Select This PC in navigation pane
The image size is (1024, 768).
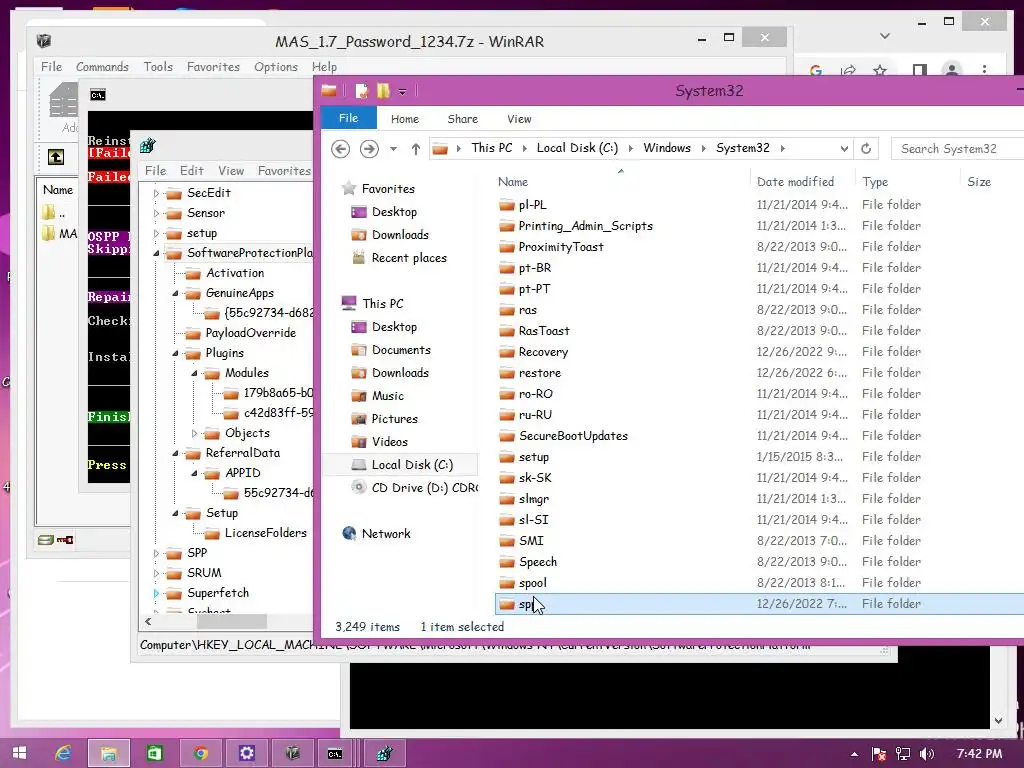[383, 304]
